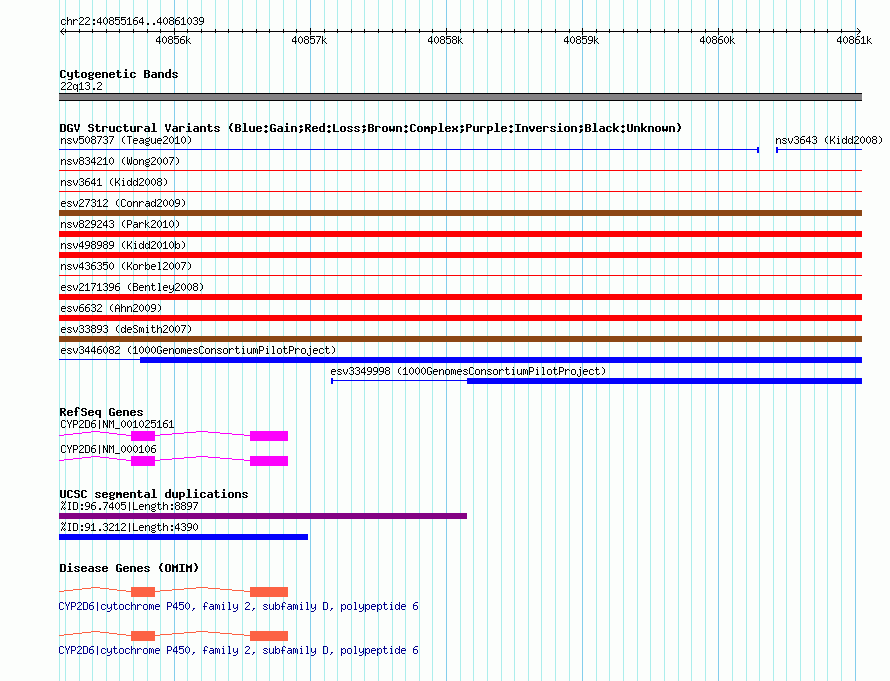Click the %ID:96.7405|Length:8897 label
The image size is (890, 681).
pyautogui.click(x=129, y=506)
